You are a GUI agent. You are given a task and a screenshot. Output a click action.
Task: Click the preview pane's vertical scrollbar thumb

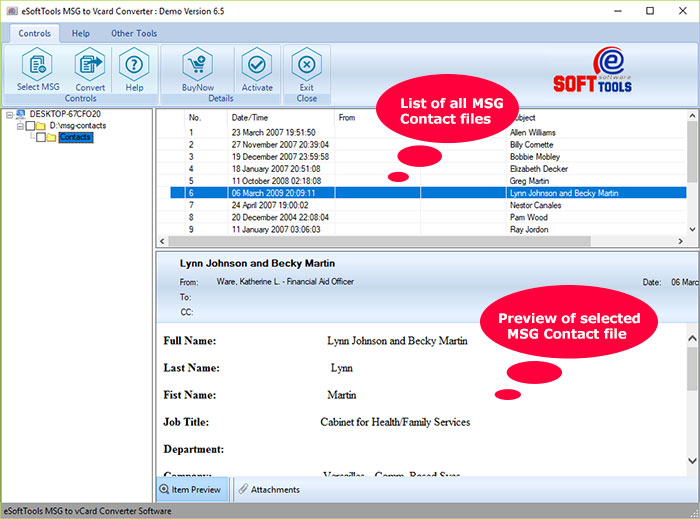(x=692, y=368)
